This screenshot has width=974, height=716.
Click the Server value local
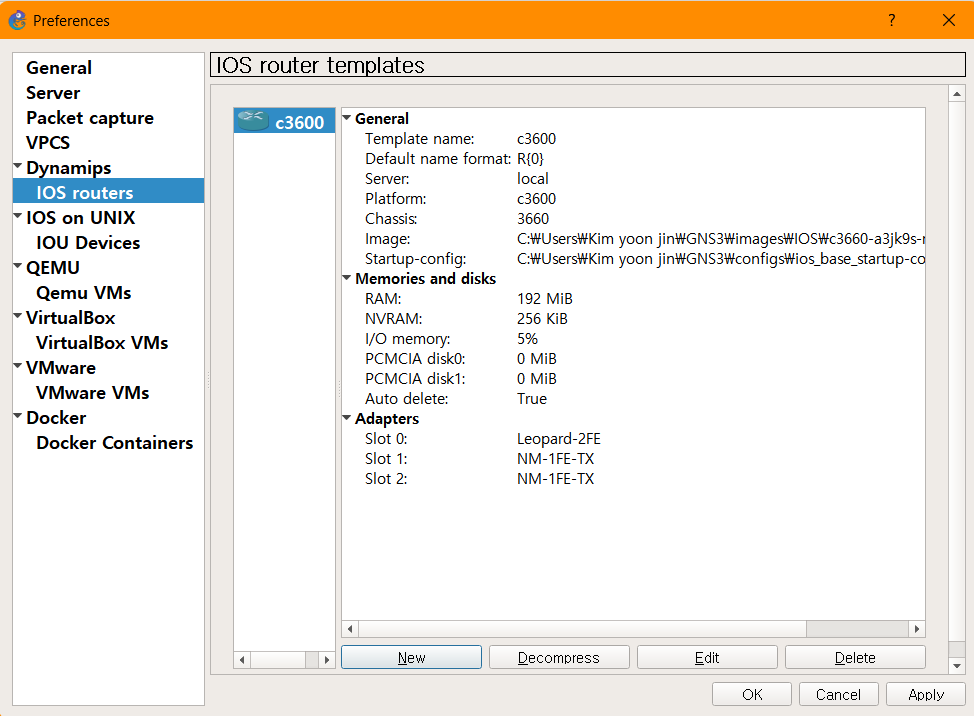pos(532,179)
